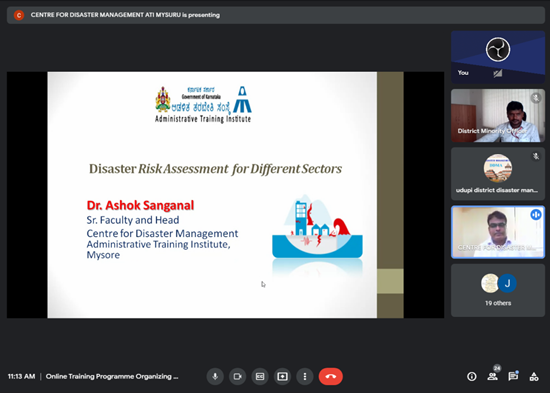Image resolution: width=550 pixels, height=393 pixels.
Task: Select District Minority Officer video tile
Action: click(x=498, y=115)
